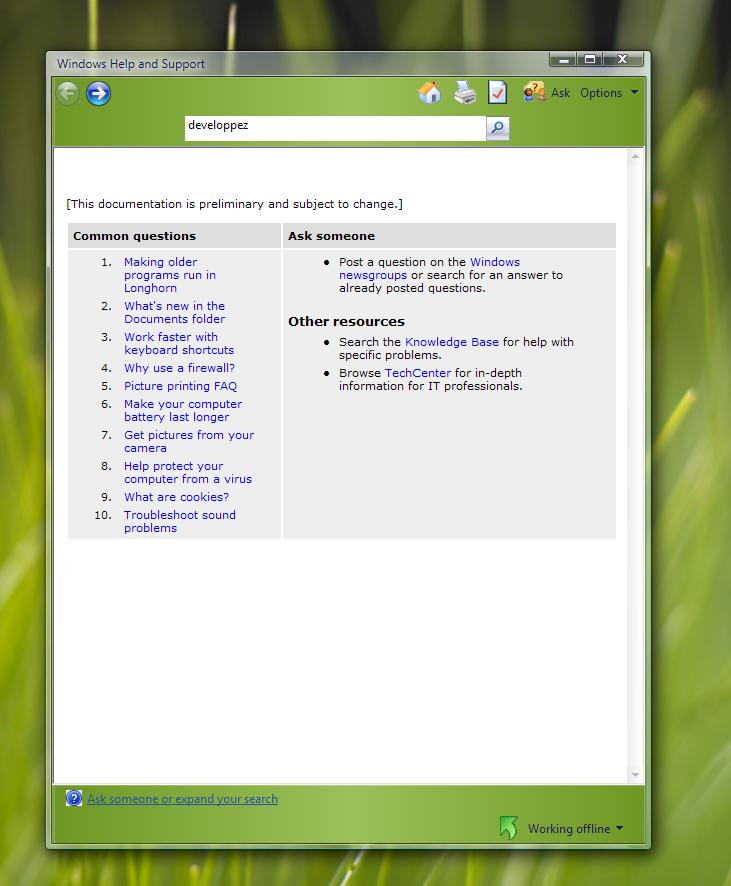The image size is (731, 886).
Task: Click the Back arrow button
Action: pyautogui.click(x=68, y=94)
